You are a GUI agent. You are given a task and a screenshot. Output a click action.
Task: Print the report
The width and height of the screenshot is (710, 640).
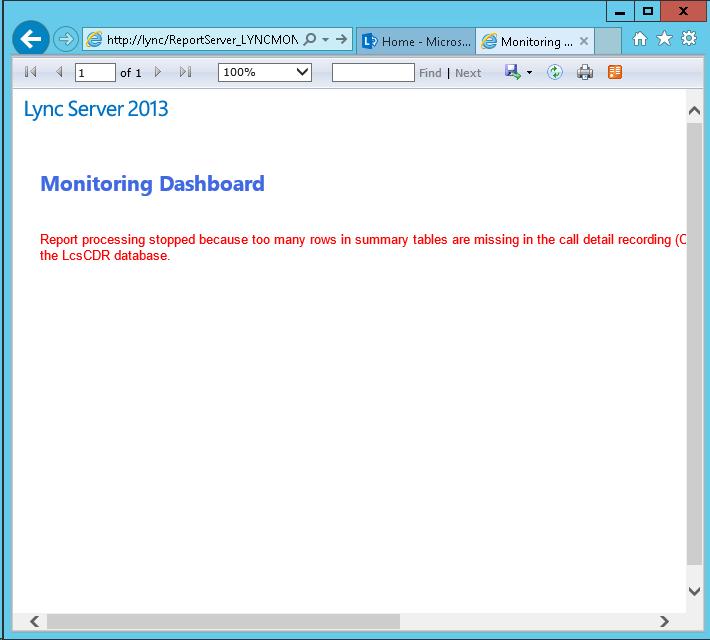tap(585, 72)
